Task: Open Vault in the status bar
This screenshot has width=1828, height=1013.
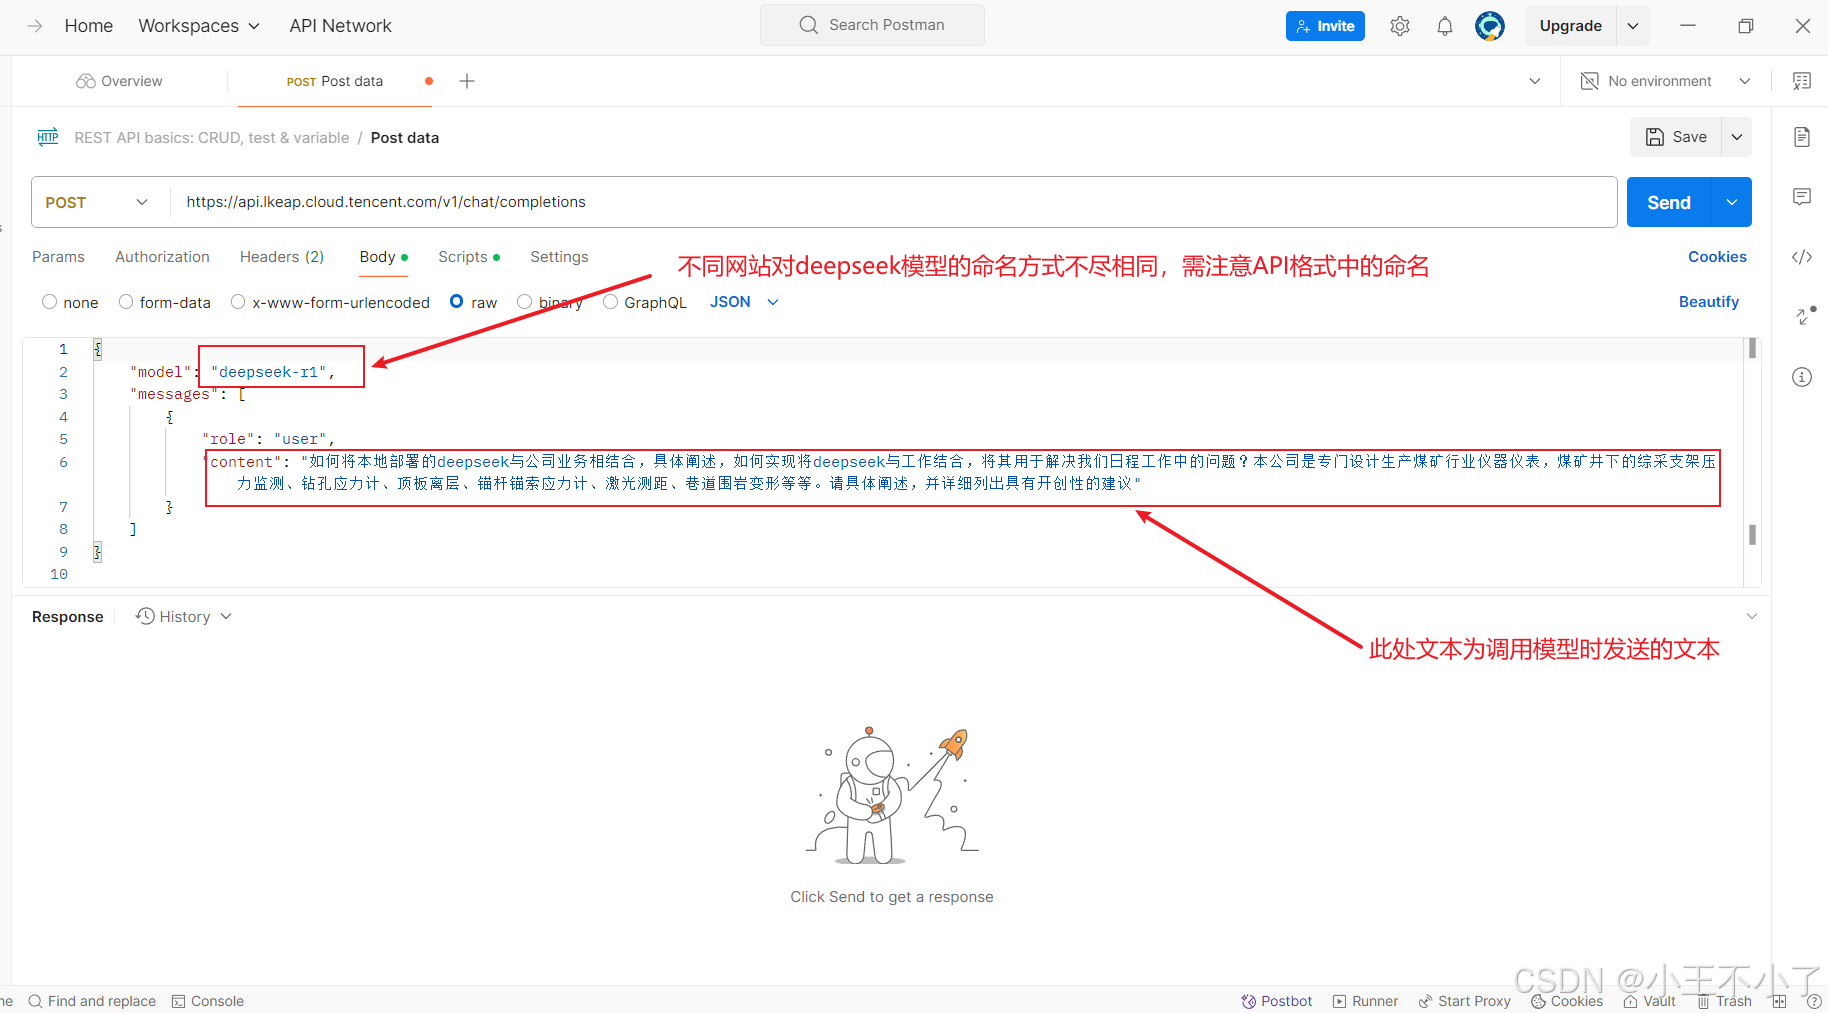Action: click(x=1650, y=1001)
